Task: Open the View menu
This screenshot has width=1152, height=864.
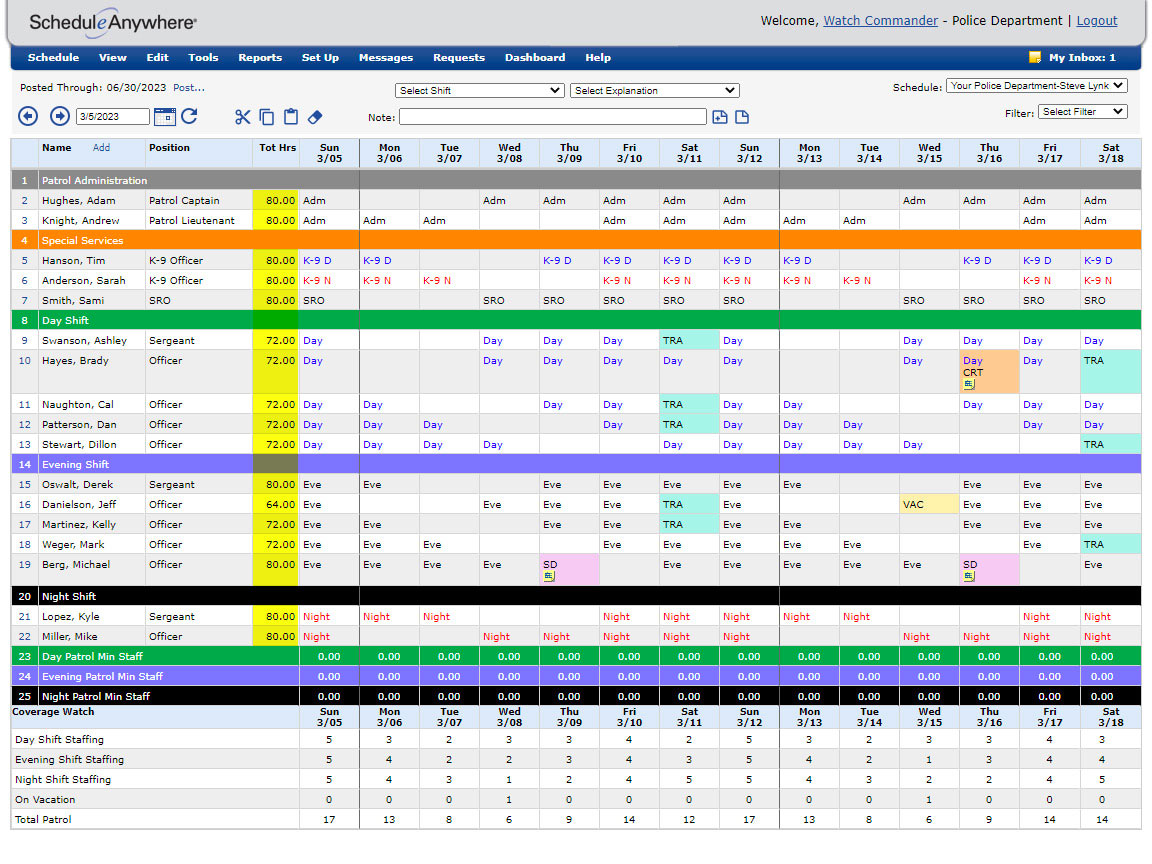Action: point(112,57)
